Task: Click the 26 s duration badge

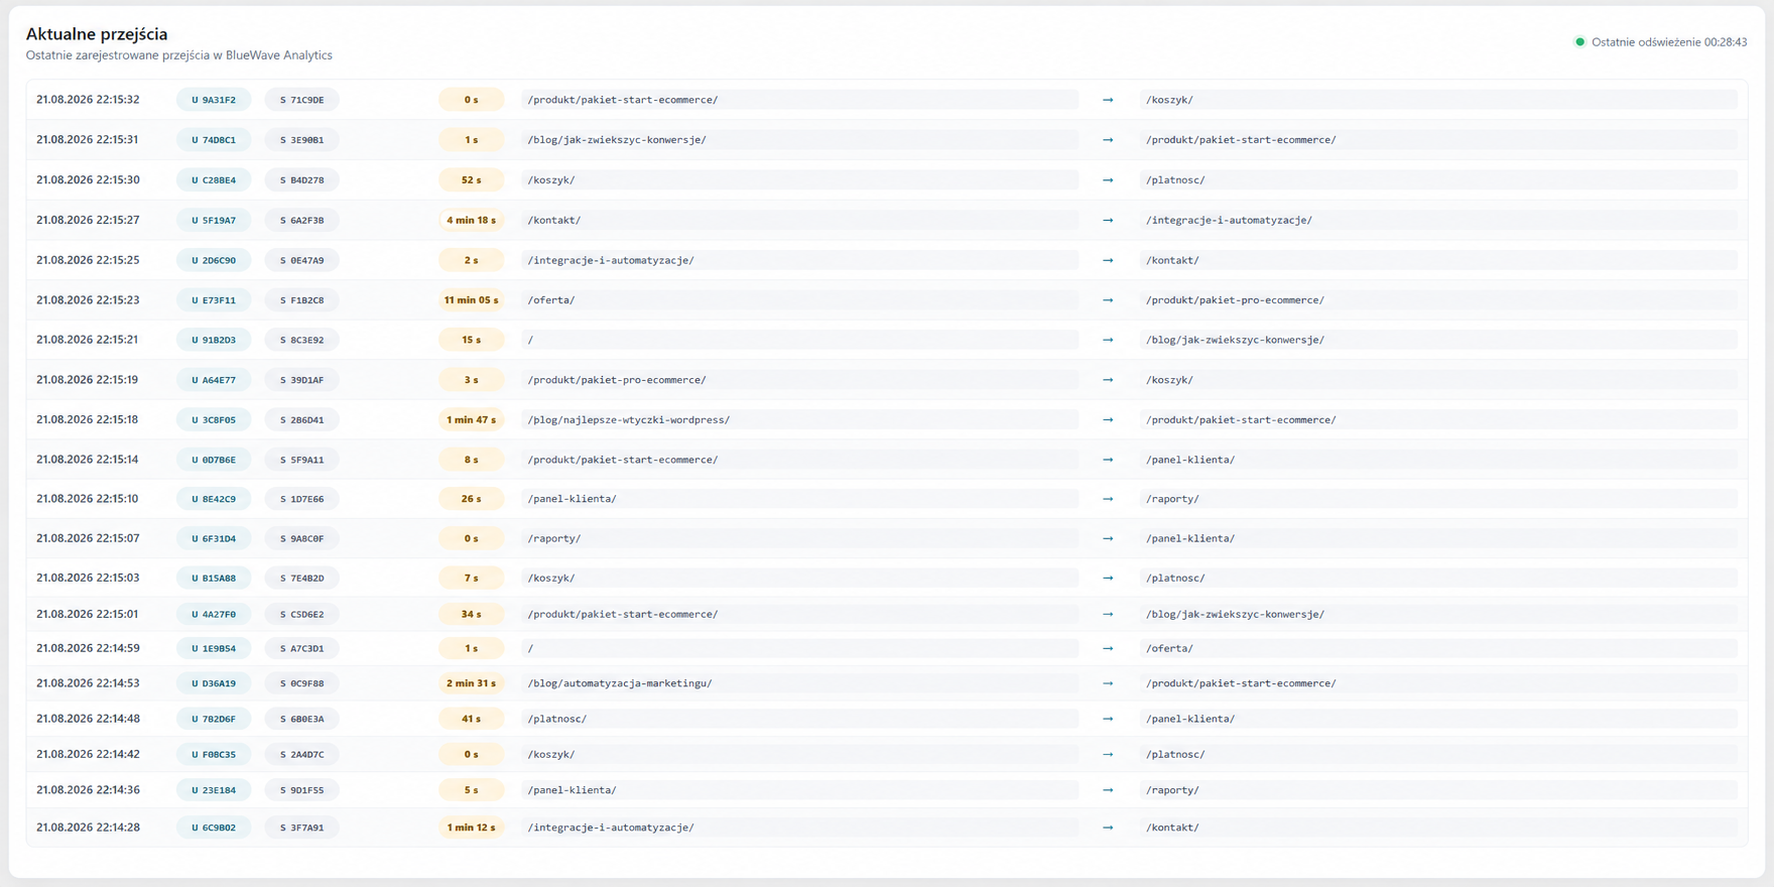Action: (x=471, y=499)
